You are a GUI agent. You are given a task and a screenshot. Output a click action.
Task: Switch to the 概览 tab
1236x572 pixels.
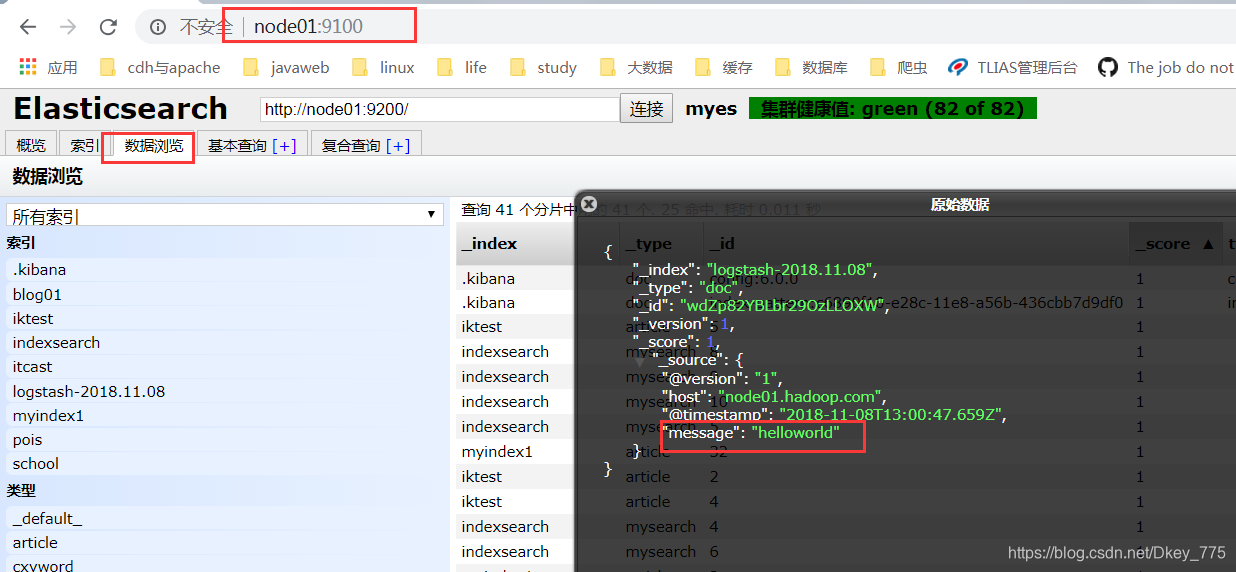(31, 145)
